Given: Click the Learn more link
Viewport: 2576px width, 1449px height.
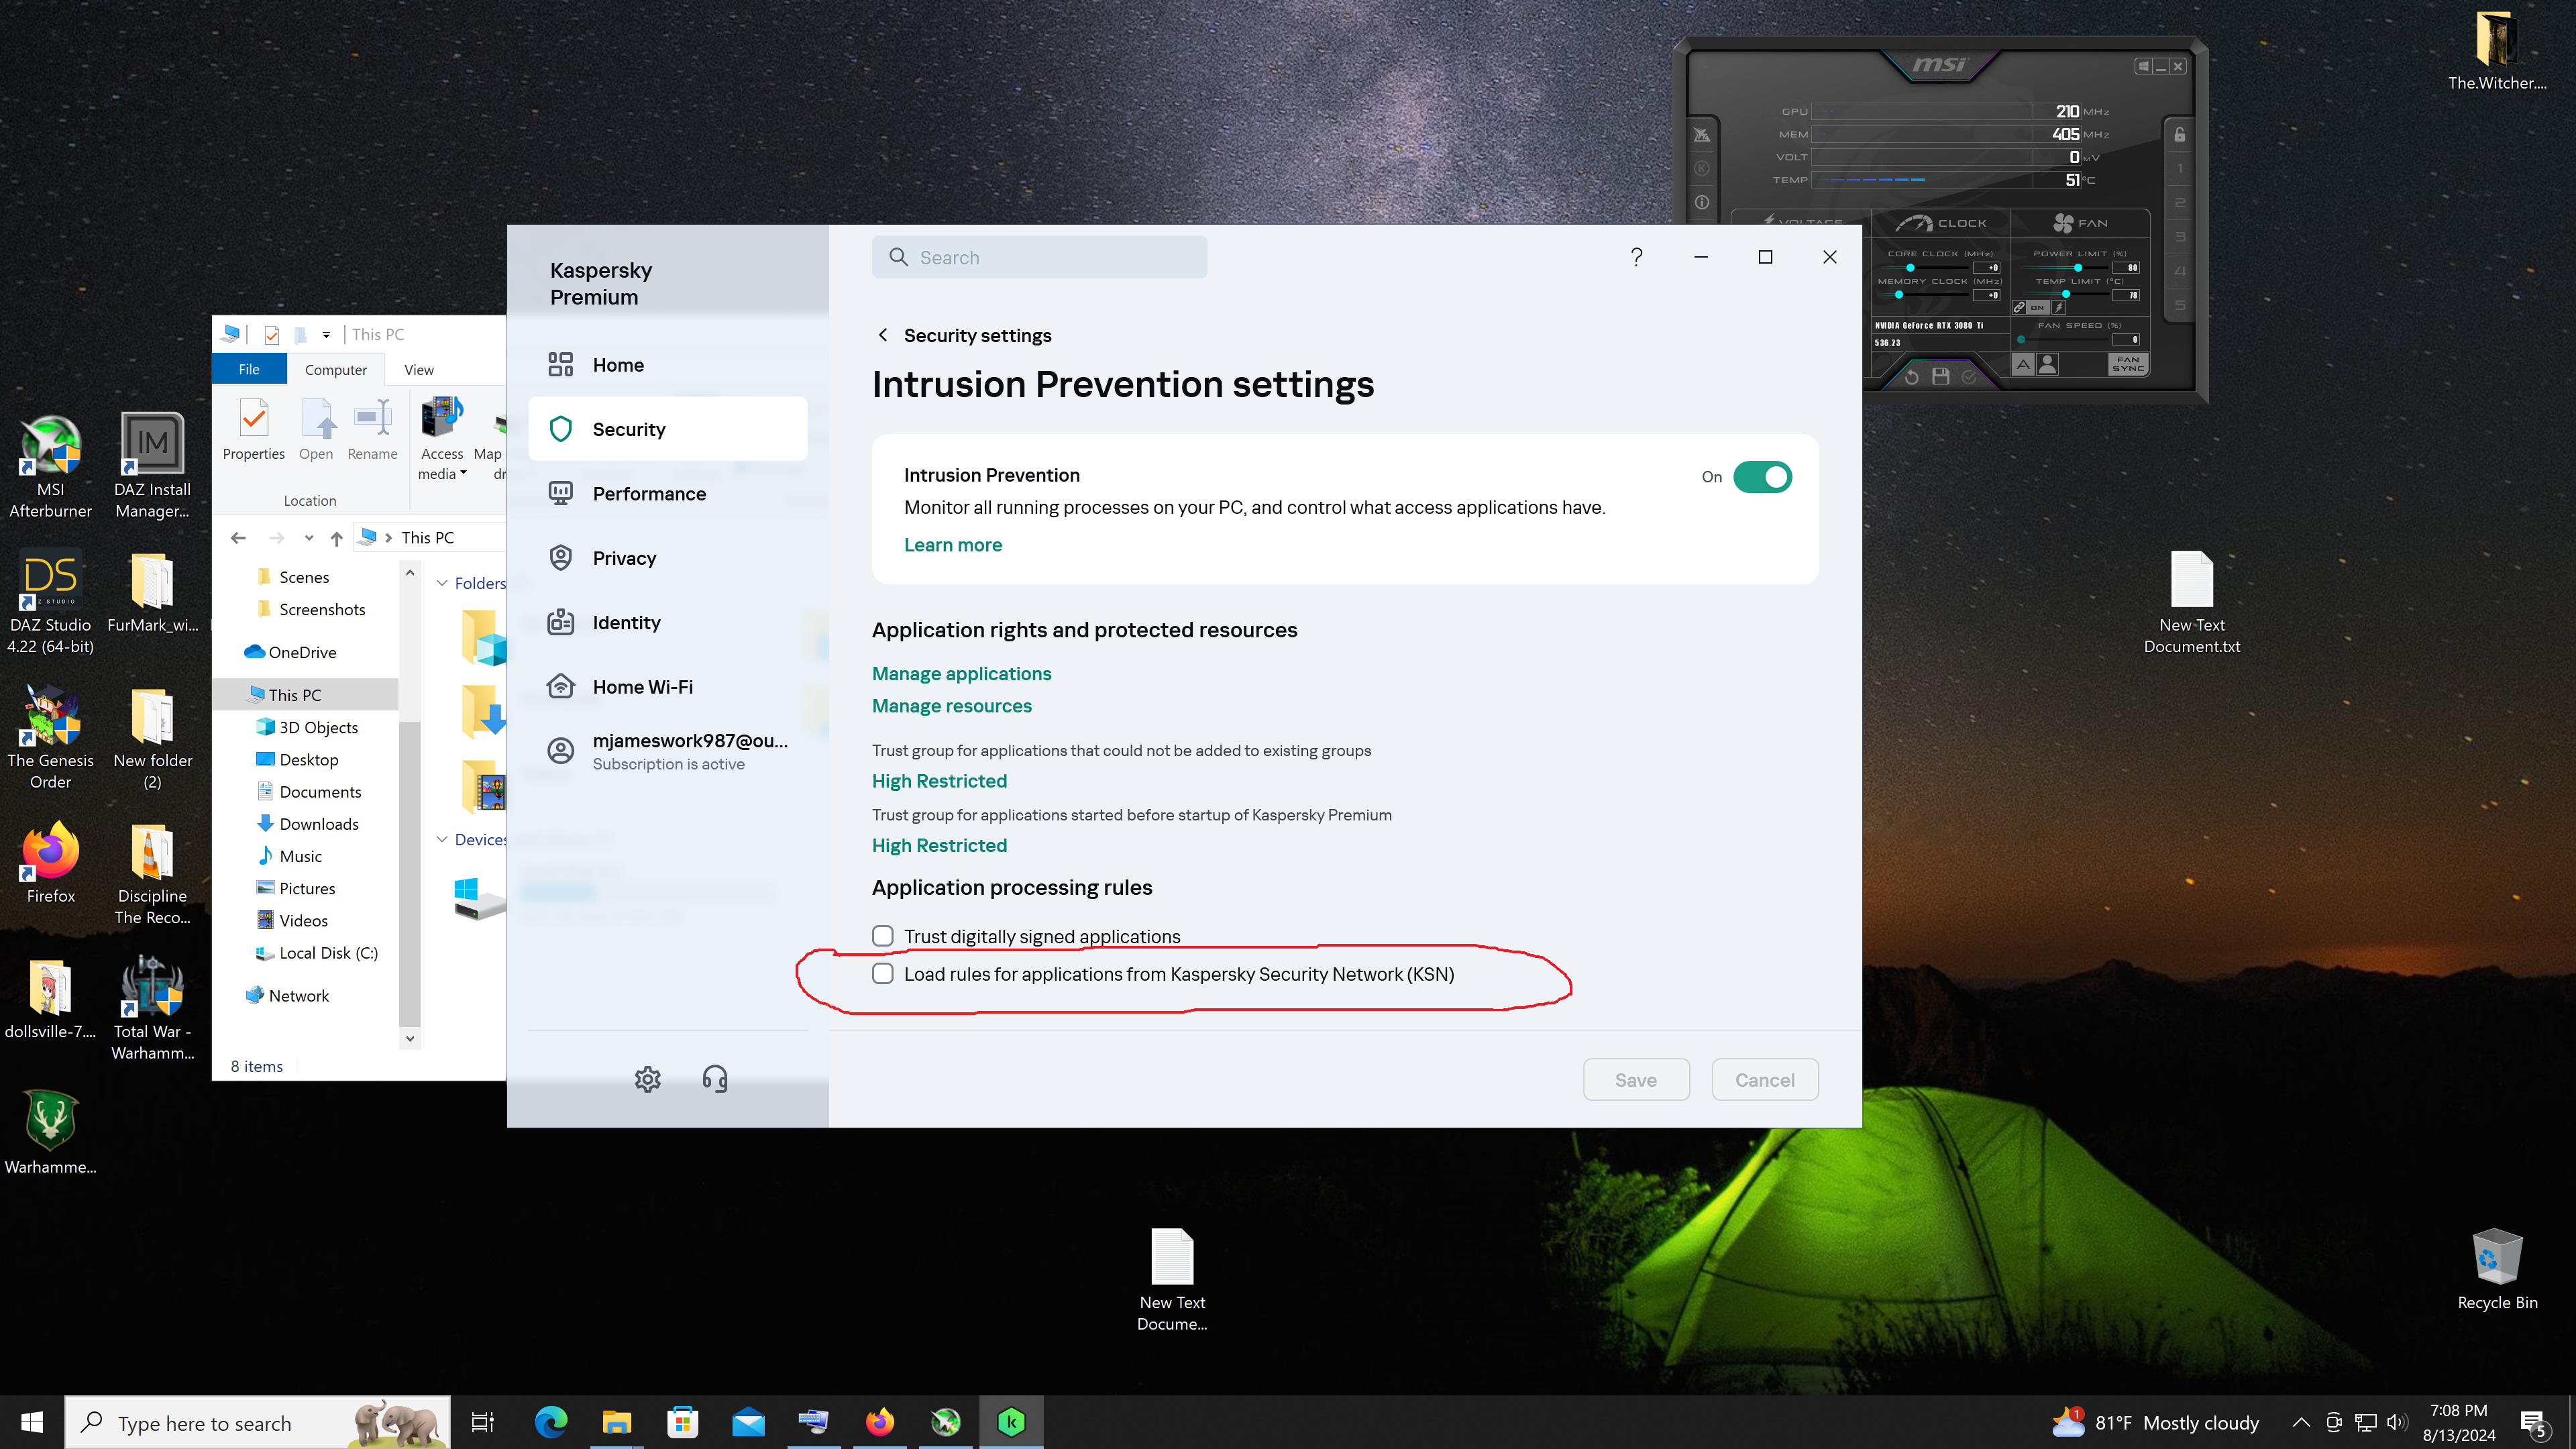Looking at the screenshot, I should 952,545.
